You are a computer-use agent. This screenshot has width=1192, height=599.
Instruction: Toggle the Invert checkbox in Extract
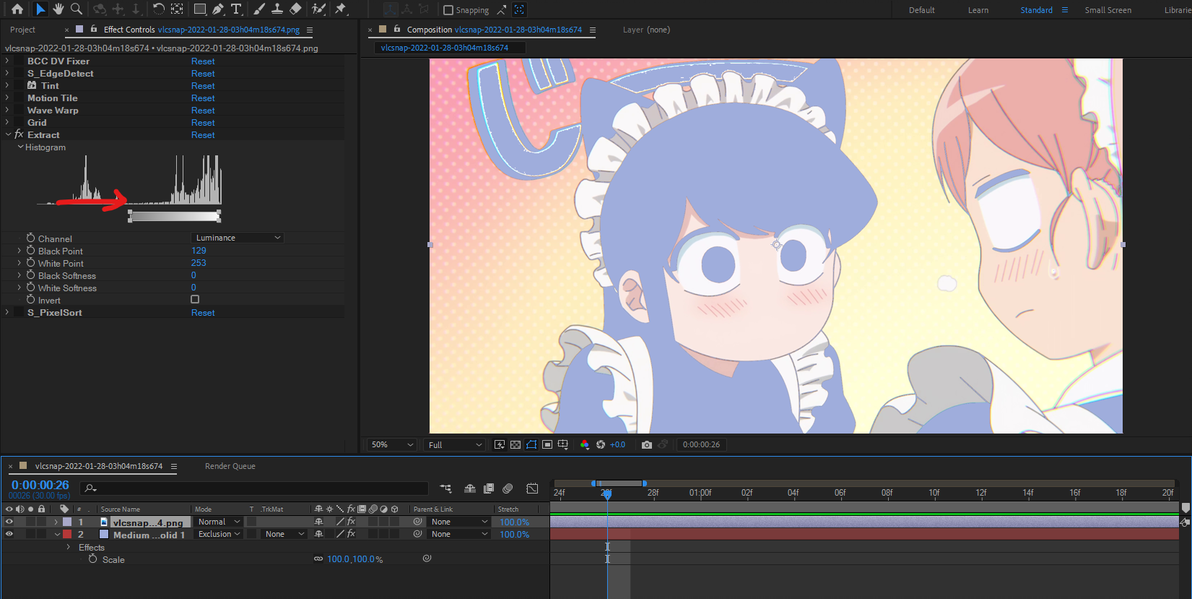click(195, 300)
